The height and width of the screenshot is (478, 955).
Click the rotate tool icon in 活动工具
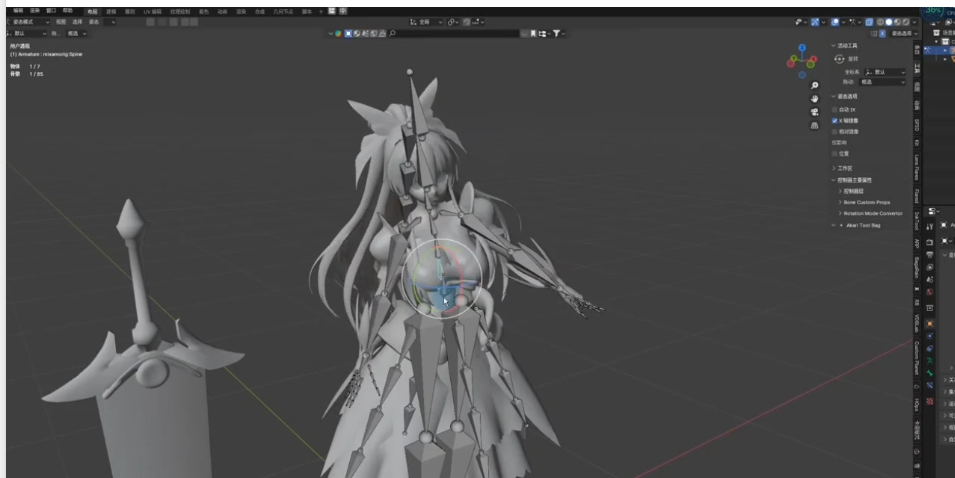click(839, 58)
